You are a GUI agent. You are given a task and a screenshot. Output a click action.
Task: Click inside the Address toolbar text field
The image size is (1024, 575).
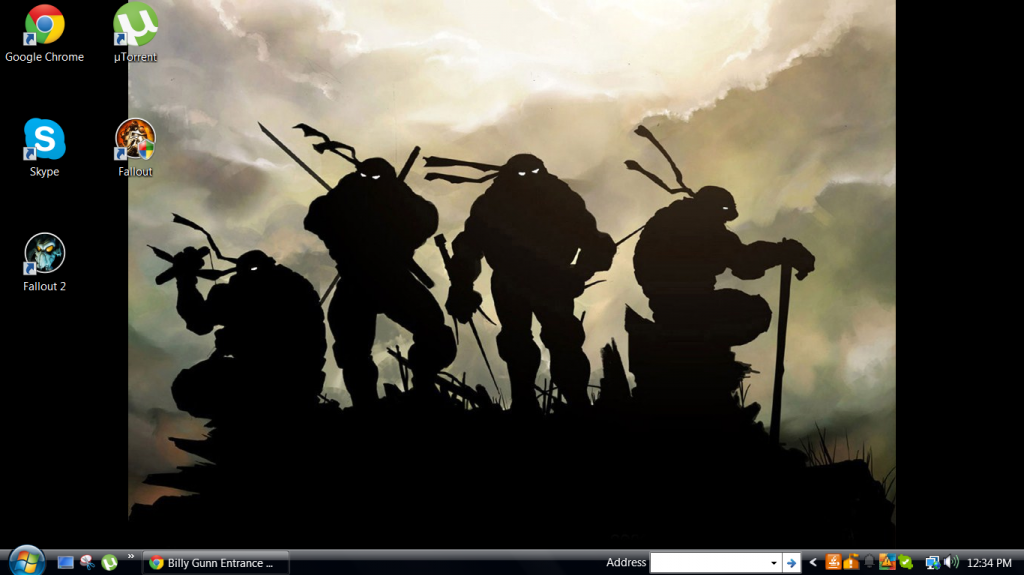pos(708,563)
